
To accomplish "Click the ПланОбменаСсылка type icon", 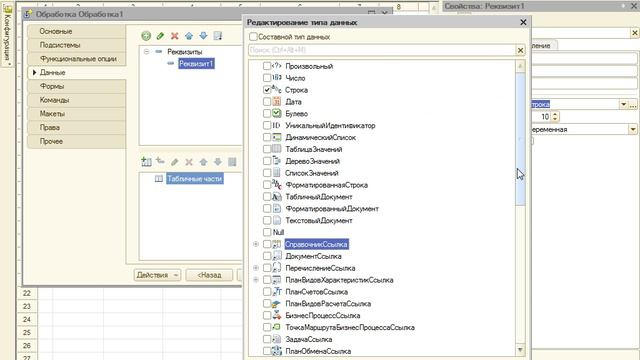I will click(x=277, y=351).
